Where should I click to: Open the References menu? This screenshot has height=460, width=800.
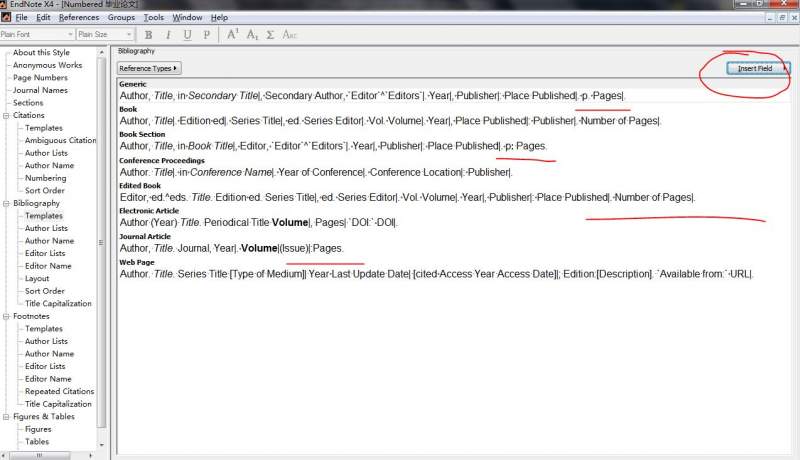[x=79, y=17]
